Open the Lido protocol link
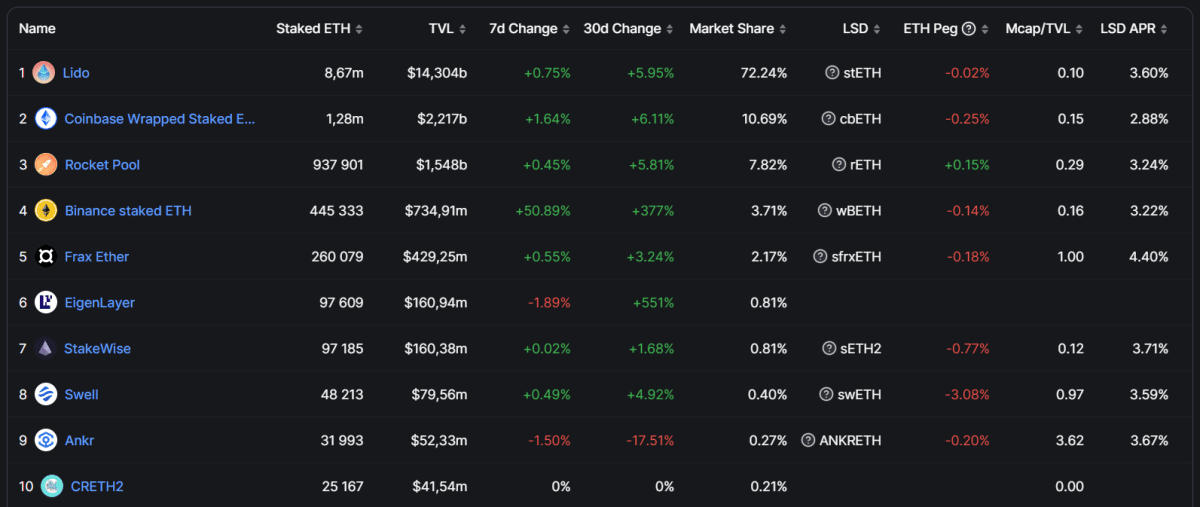 click(76, 73)
